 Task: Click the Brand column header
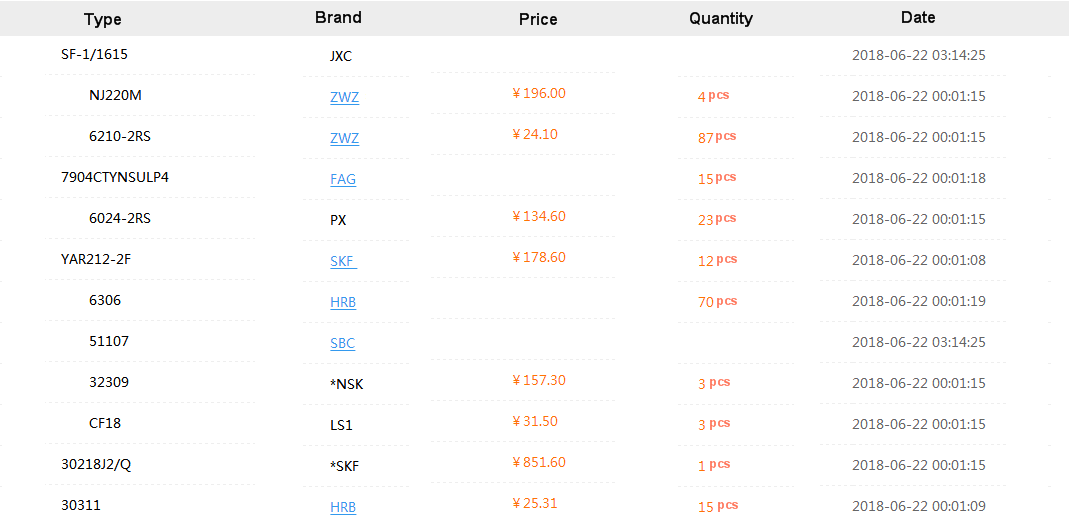click(338, 17)
